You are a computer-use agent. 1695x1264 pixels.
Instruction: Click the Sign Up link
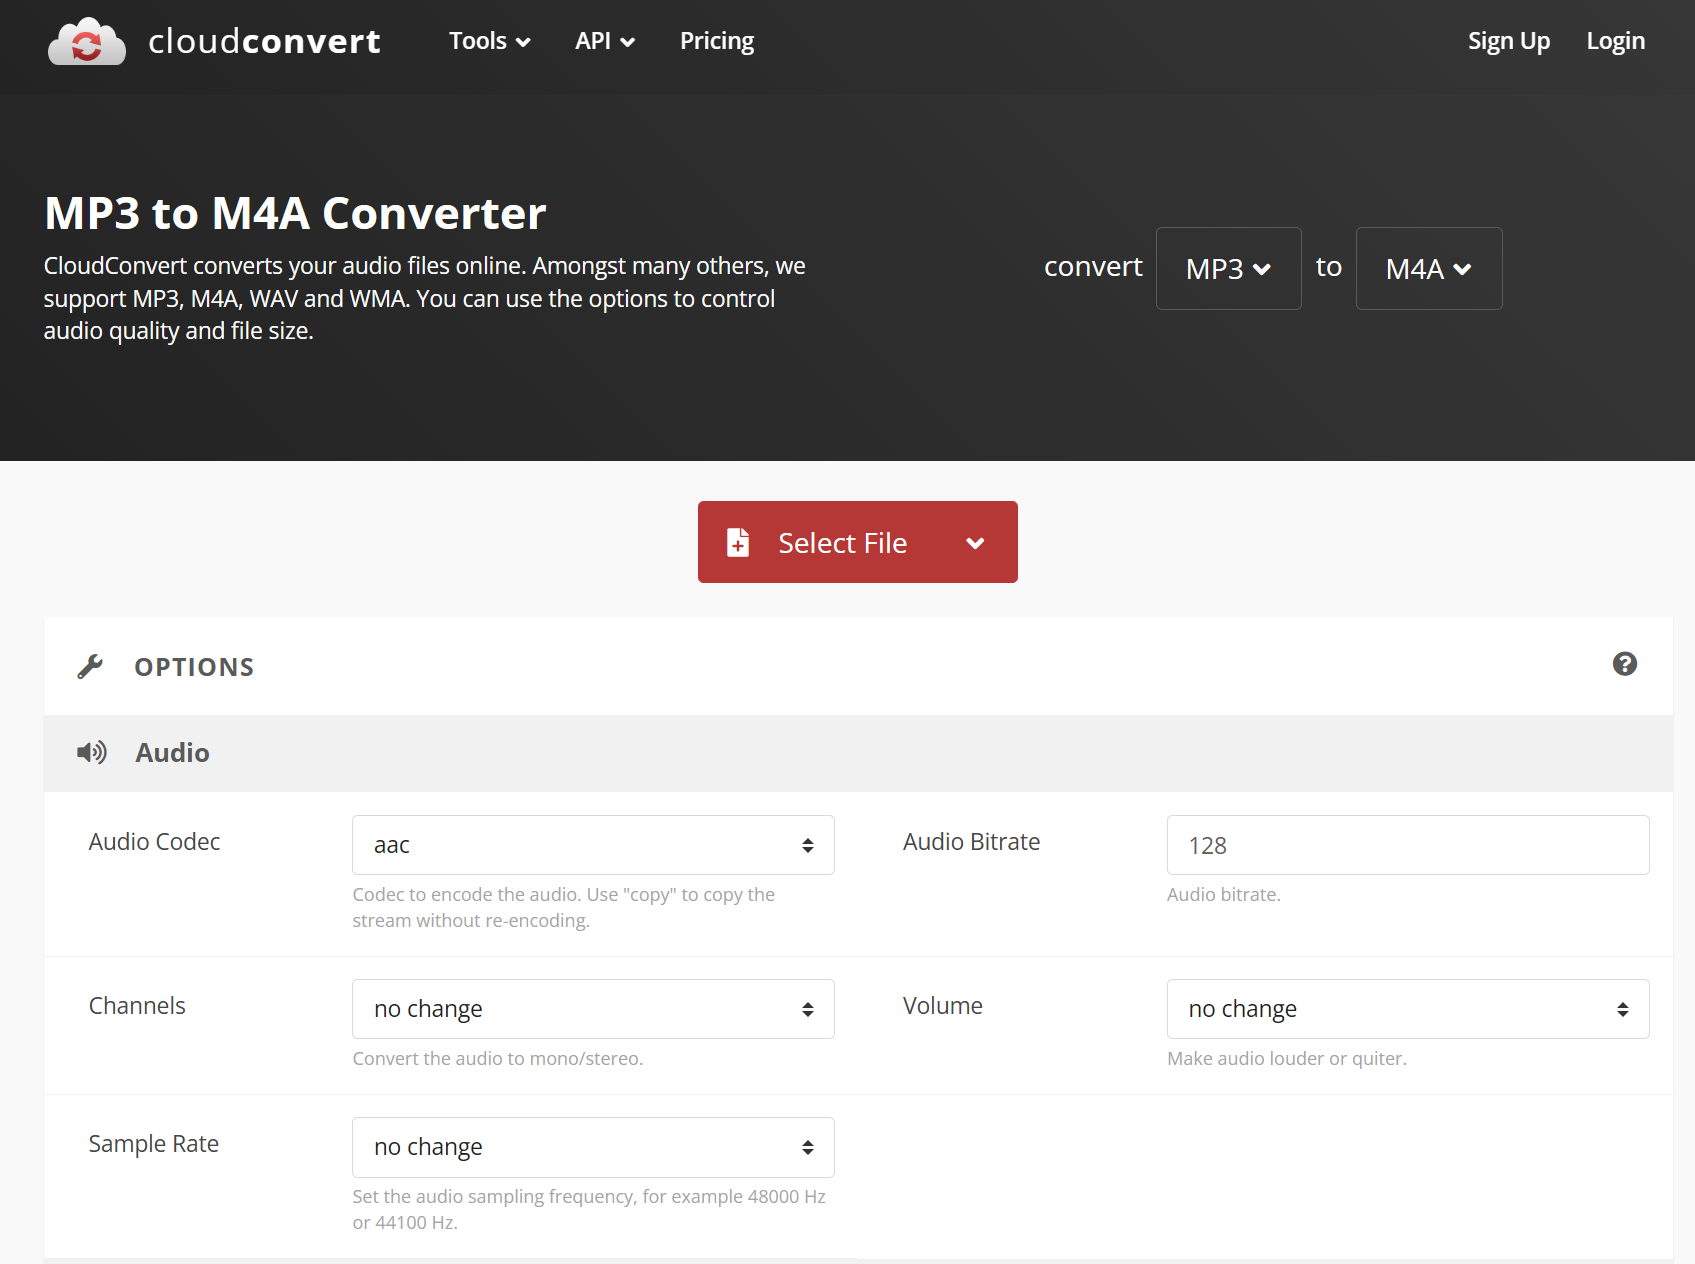click(x=1508, y=41)
